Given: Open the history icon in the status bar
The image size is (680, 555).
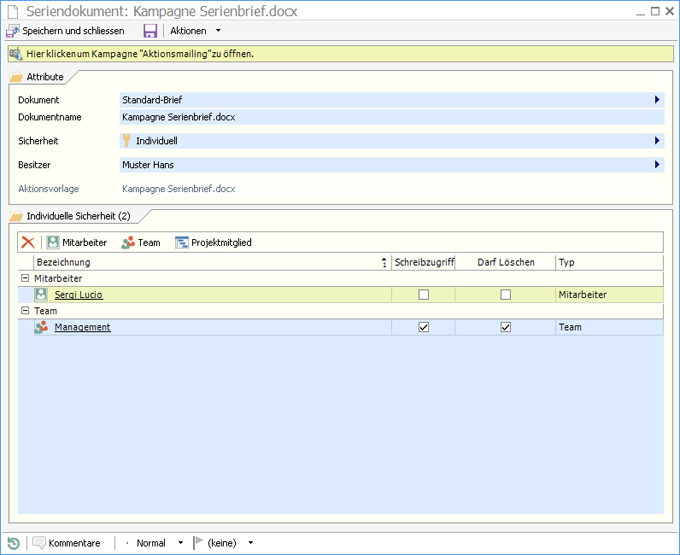Looking at the screenshot, I should pyautogui.click(x=14, y=543).
